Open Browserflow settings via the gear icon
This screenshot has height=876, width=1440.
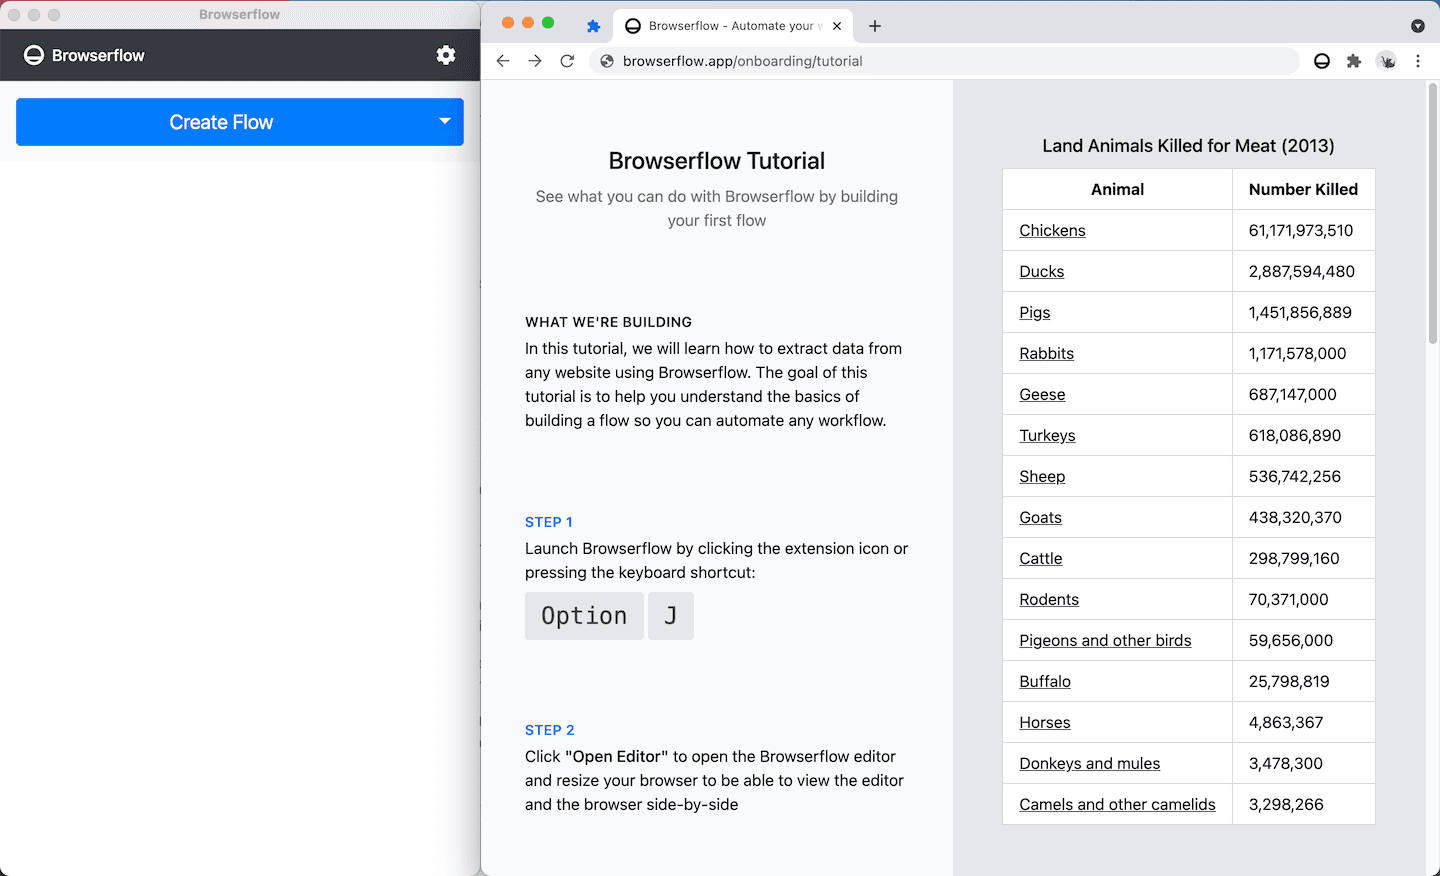pyautogui.click(x=446, y=55)
